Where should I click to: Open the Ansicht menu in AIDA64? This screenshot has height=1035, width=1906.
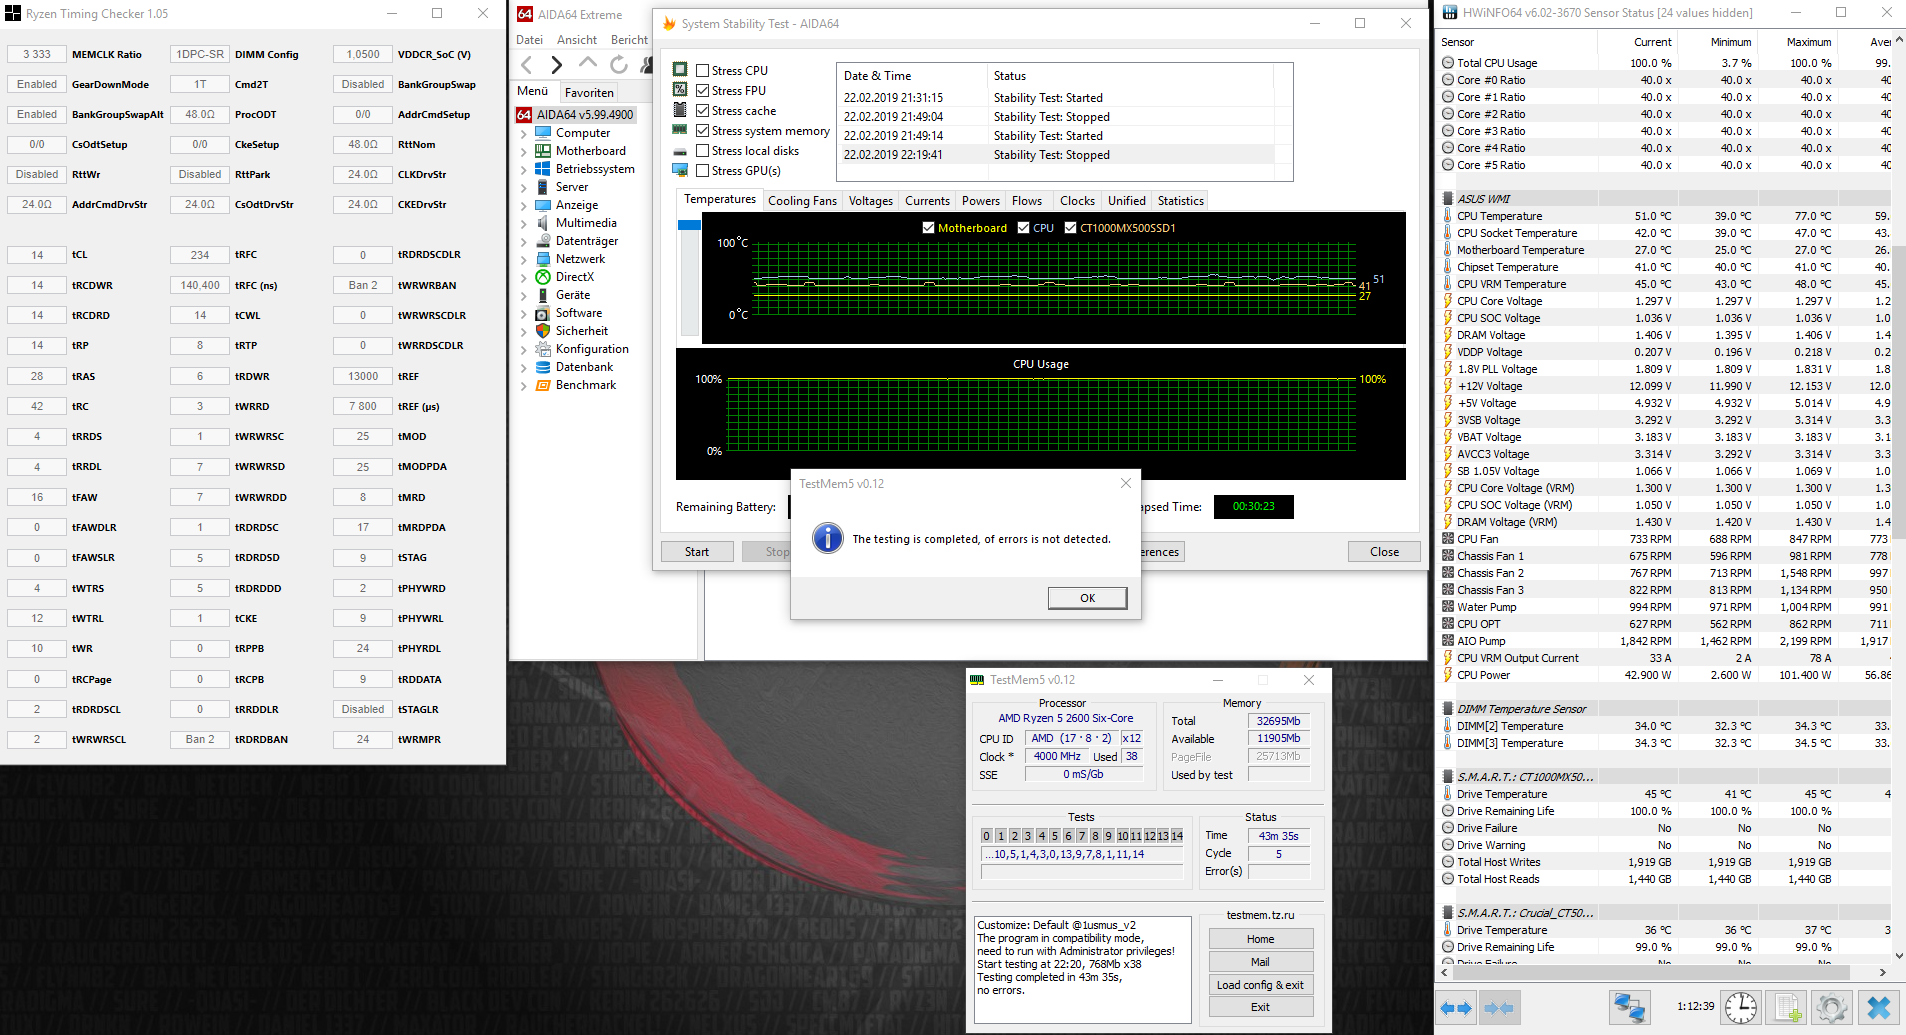[x=577, y=40]
